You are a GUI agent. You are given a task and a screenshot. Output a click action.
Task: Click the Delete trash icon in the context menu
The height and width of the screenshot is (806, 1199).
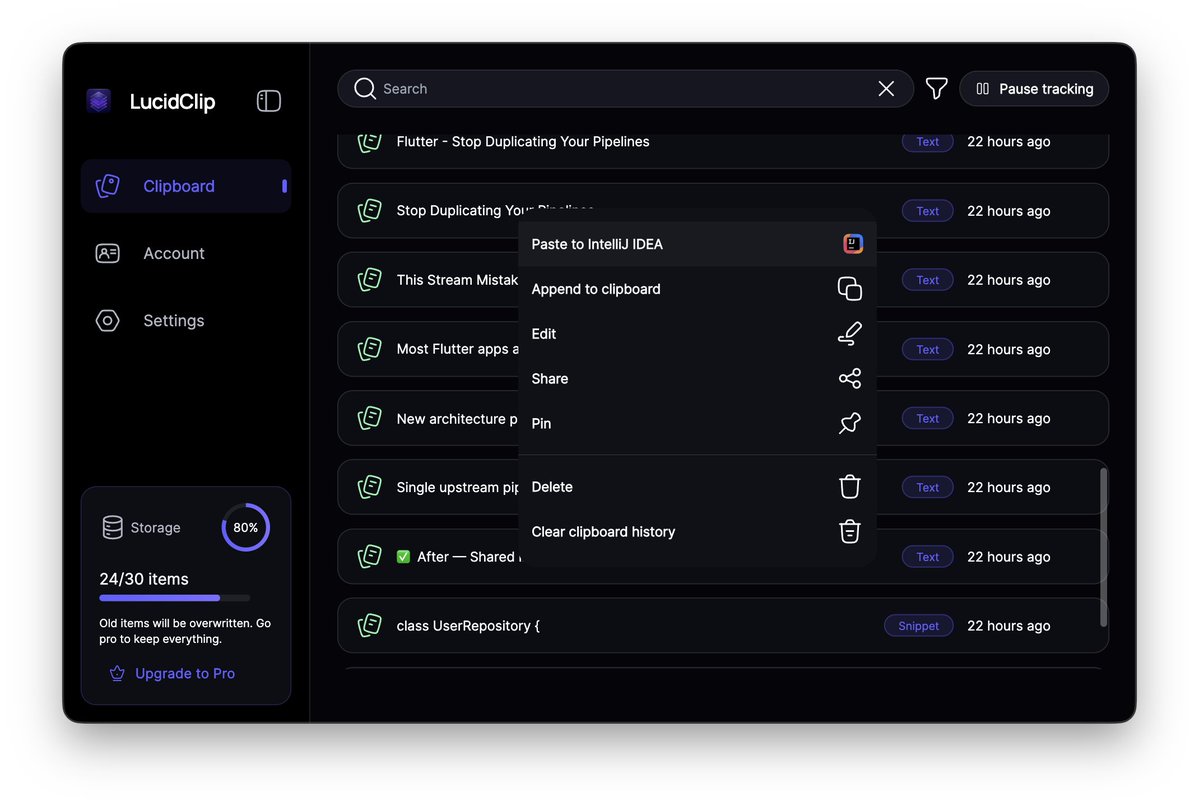849,486
